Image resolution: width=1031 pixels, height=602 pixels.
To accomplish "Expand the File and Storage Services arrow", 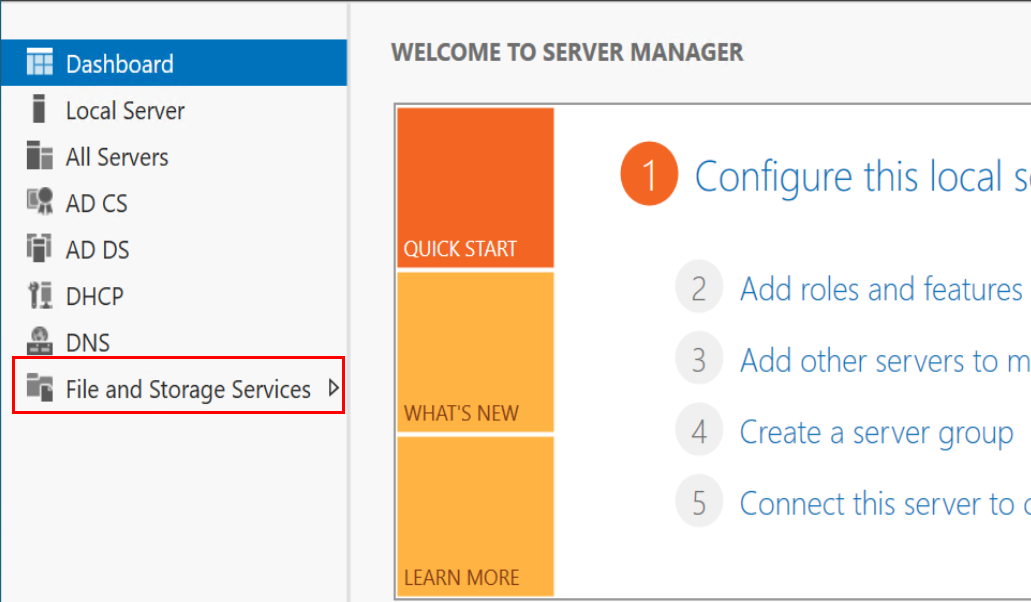I will [x=334, y=389].
